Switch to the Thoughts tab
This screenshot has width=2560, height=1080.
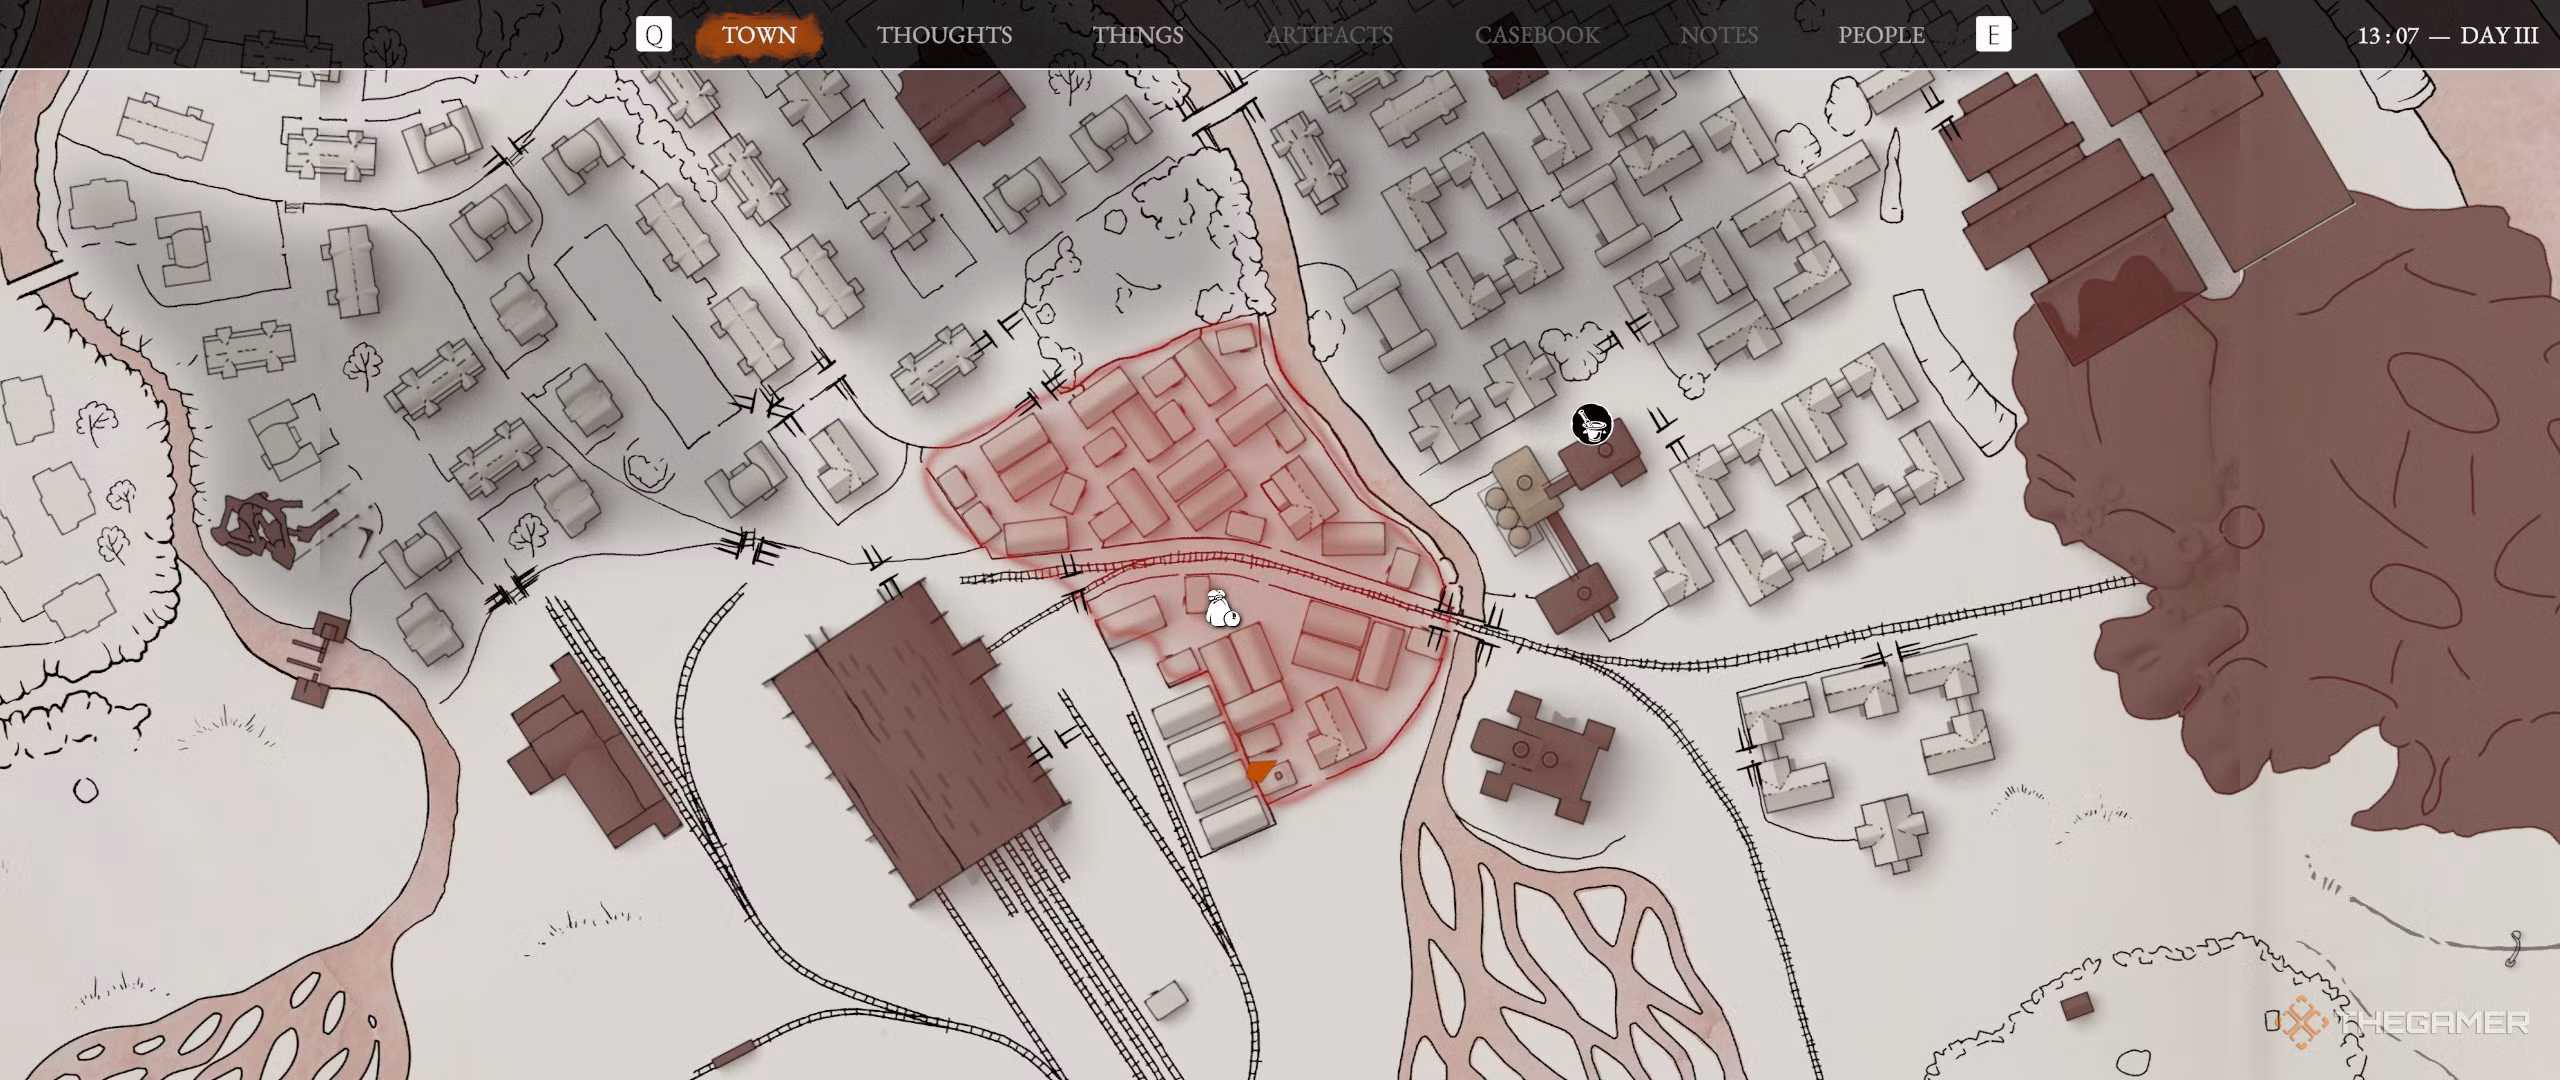click(944, 36)
